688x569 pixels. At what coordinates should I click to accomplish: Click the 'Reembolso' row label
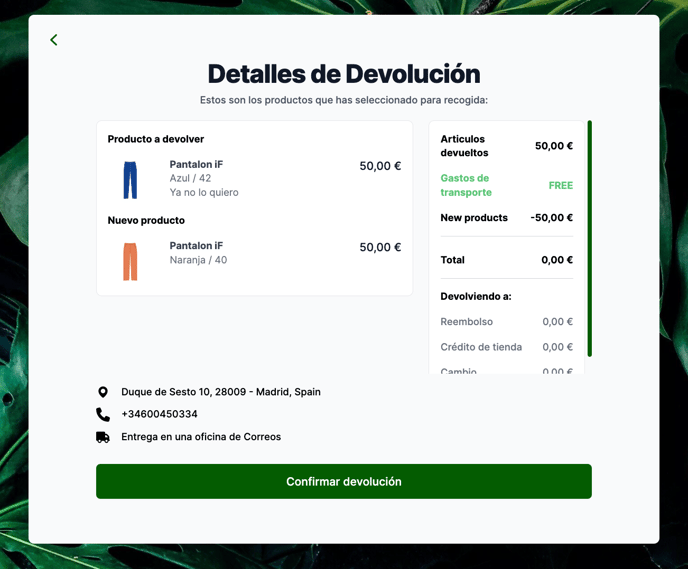(466, 322)
